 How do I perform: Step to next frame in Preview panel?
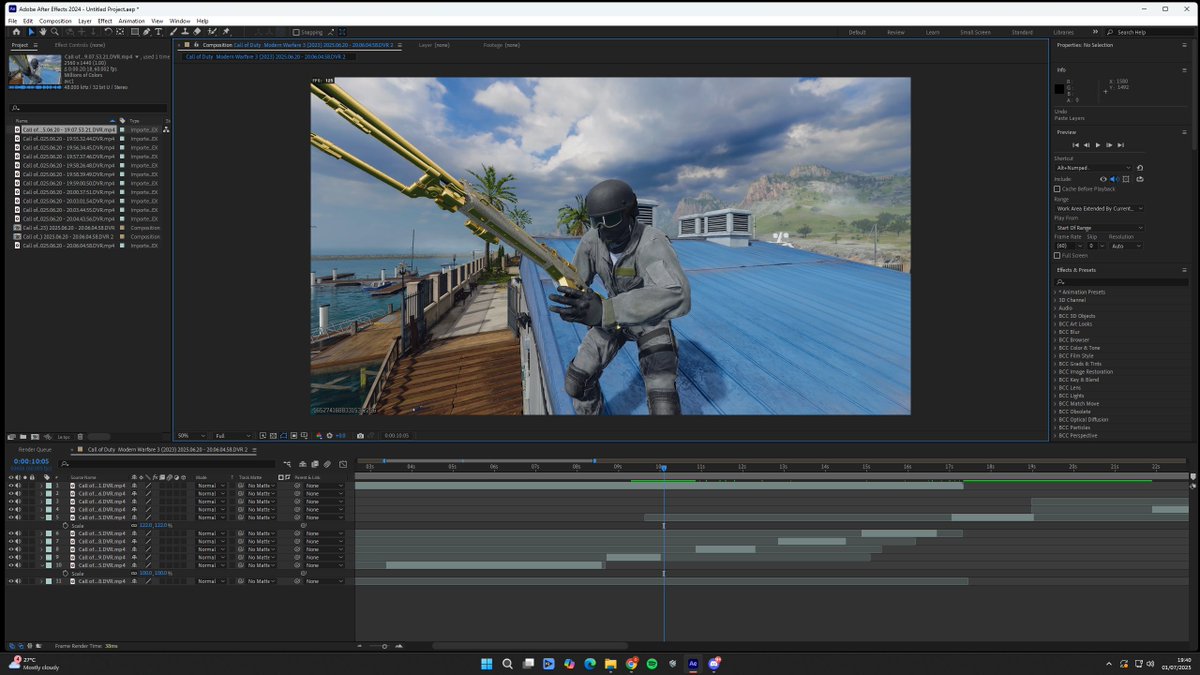click(x=1109, y=145)
